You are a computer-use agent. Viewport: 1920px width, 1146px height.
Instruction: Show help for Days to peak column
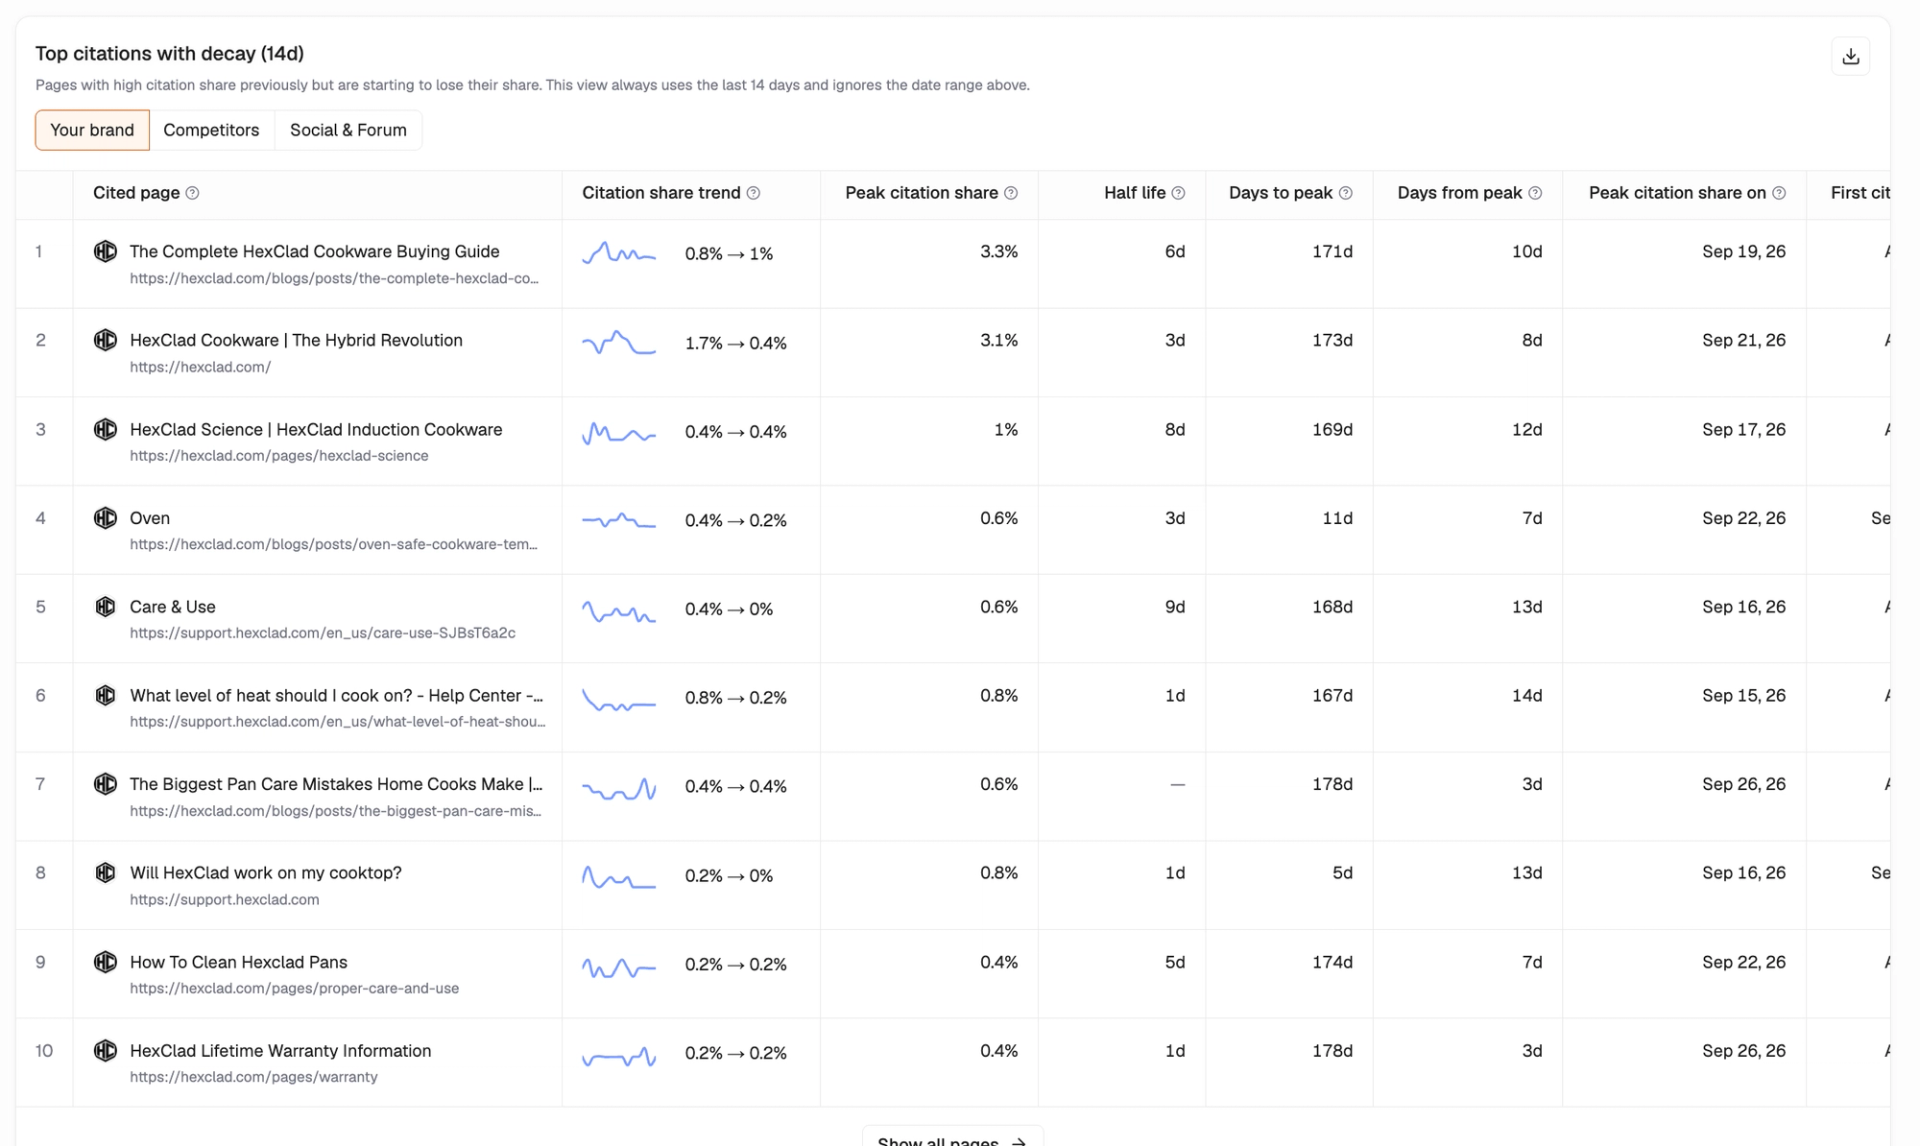(1346, 193)
